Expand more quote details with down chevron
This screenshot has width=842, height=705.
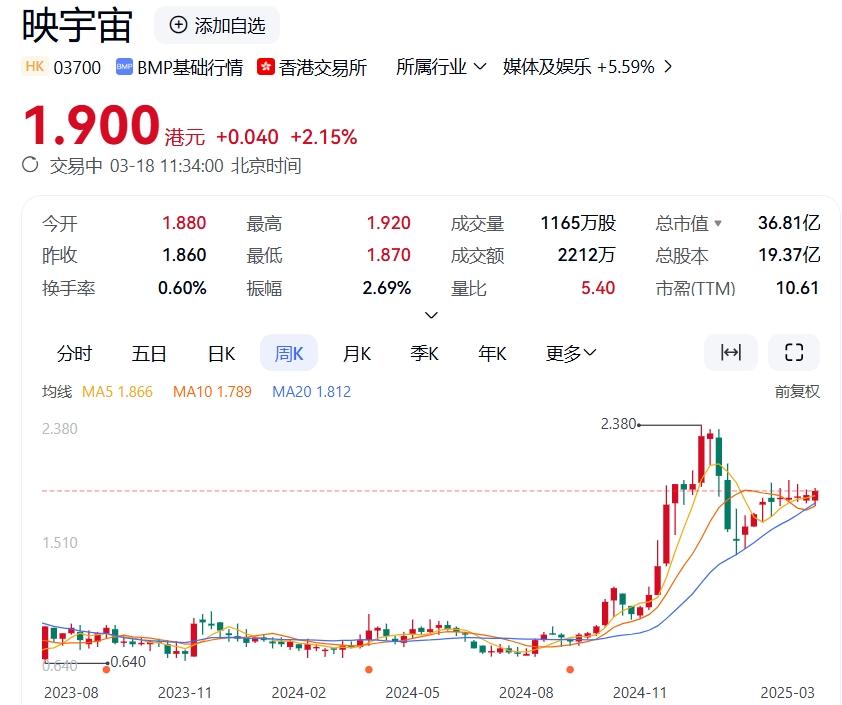pos(431,315)
